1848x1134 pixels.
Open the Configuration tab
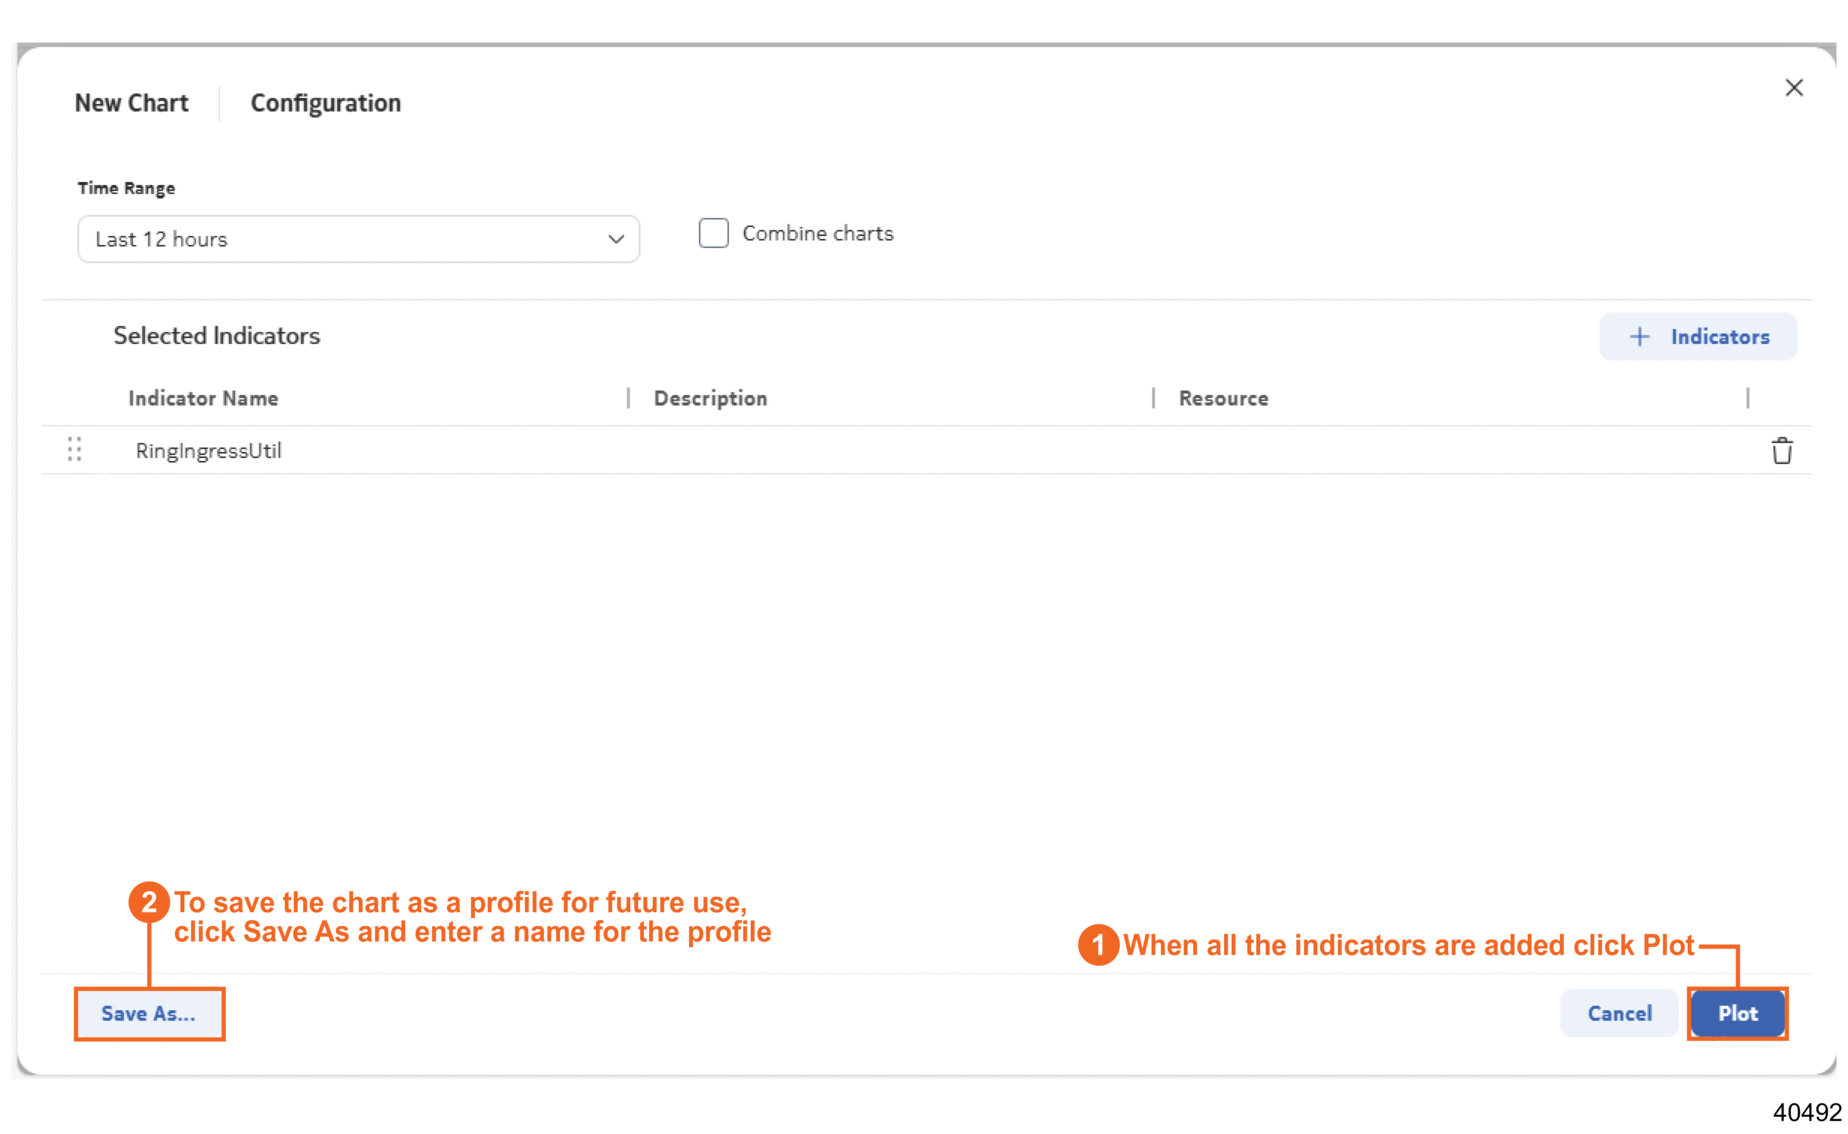point(325,103)
